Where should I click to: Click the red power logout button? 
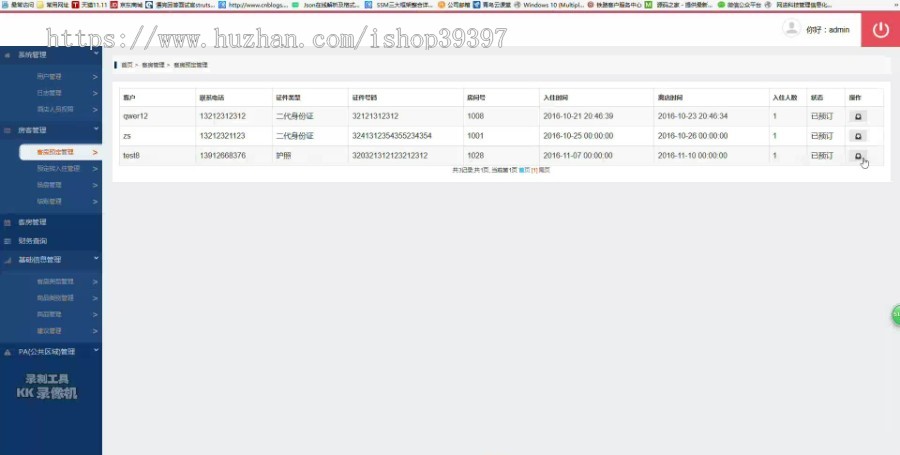pyautogui.click(x=880, y=30)
